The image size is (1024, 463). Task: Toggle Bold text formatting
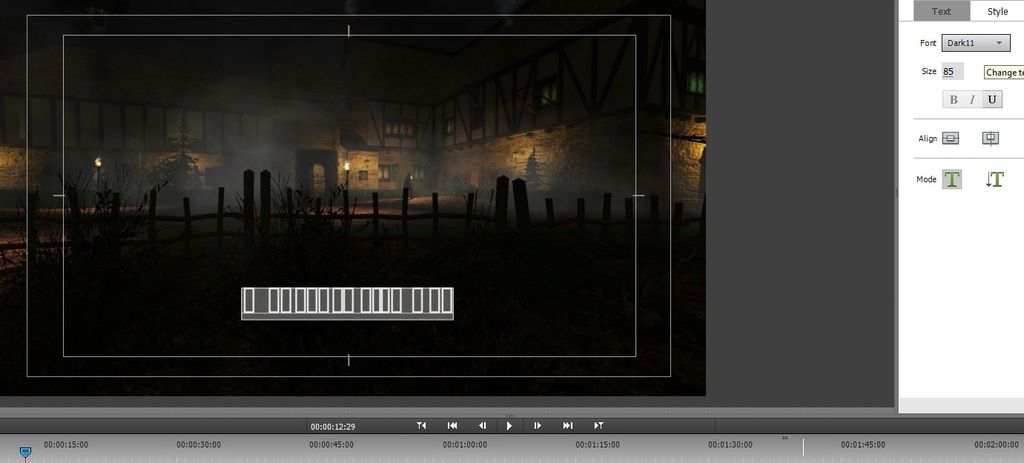point(953,99)
